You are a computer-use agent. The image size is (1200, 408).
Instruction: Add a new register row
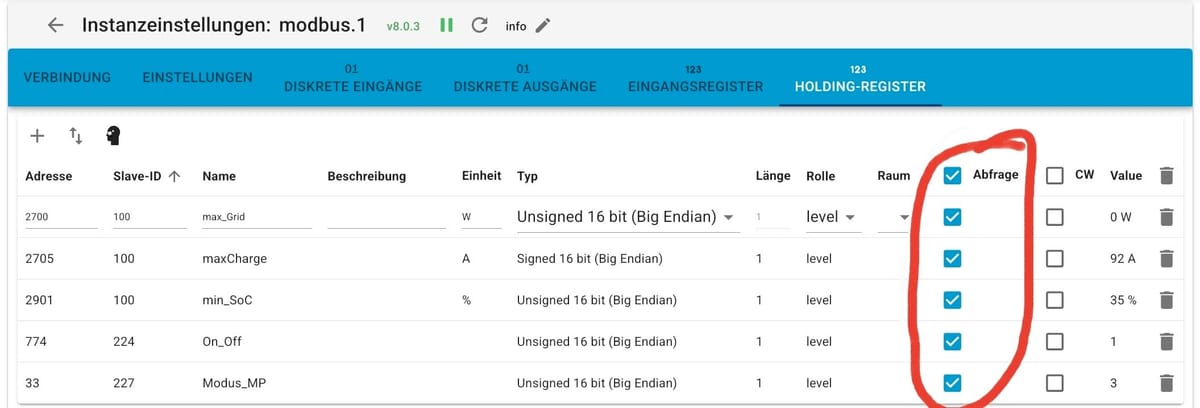tap(38, 135)
